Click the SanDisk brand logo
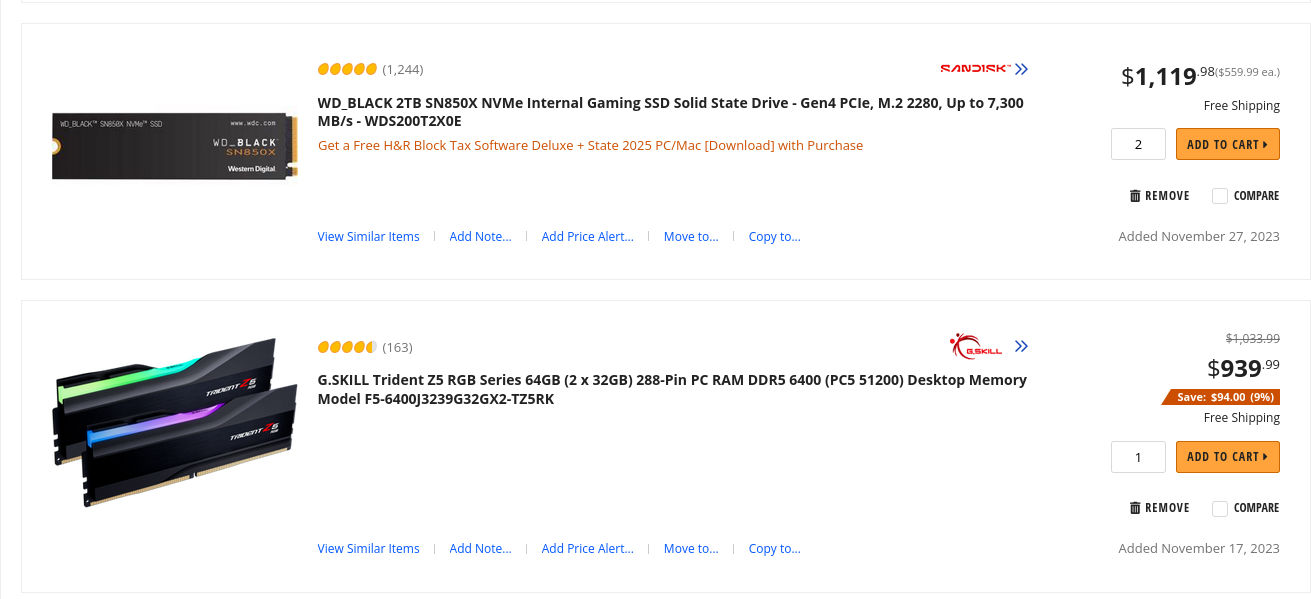Image resolution: width=1311 pixels, height=599 pixels. tap(972, 69)
